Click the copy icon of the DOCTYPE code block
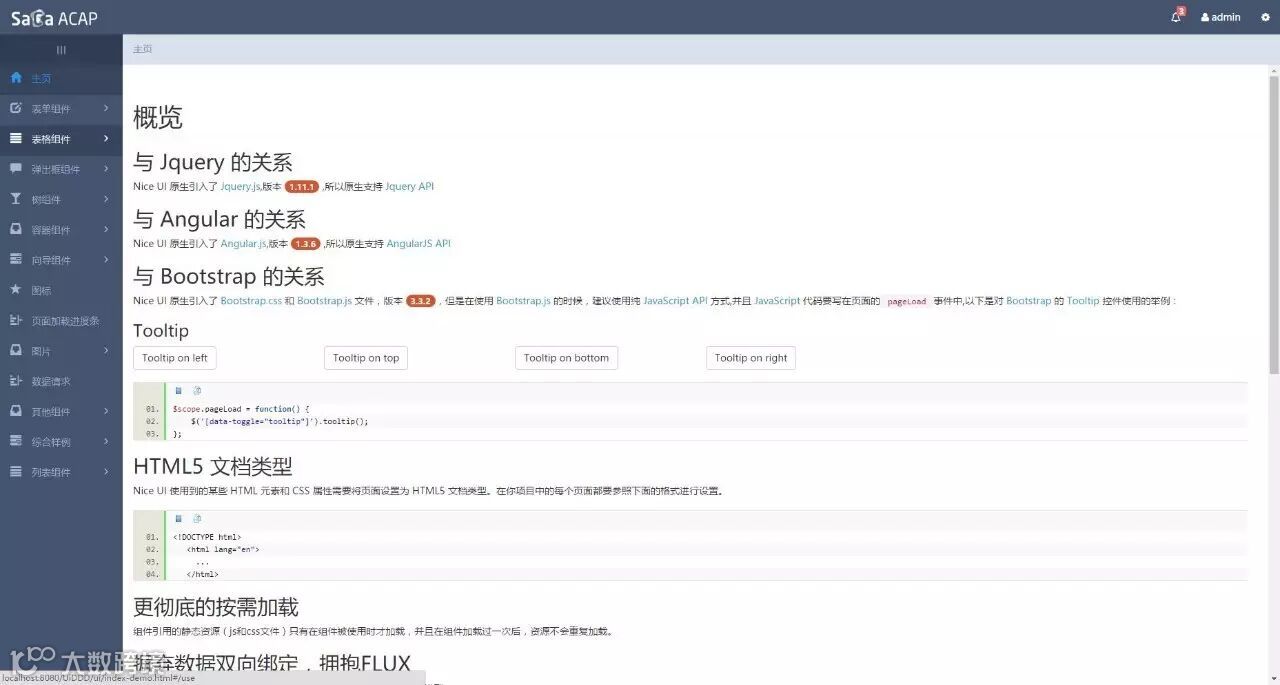The image size is (1280, 685). click(x=197, y=519)
